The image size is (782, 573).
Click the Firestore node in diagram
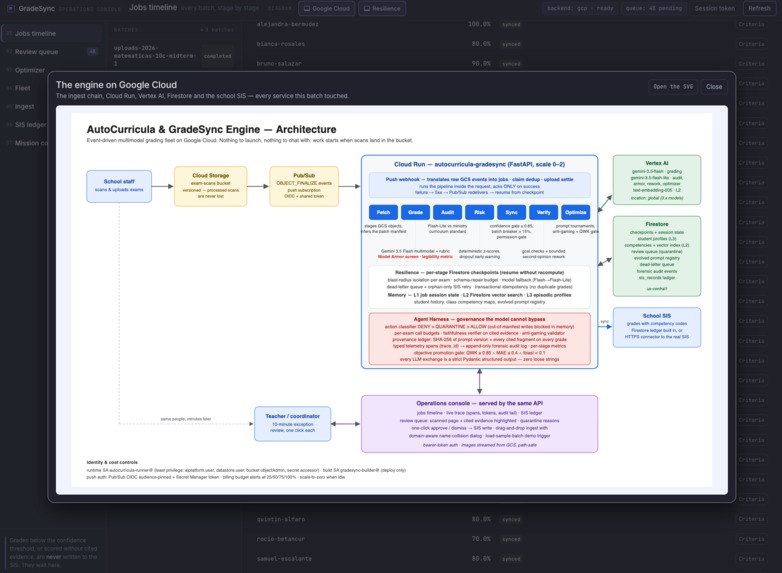(657, 256)
